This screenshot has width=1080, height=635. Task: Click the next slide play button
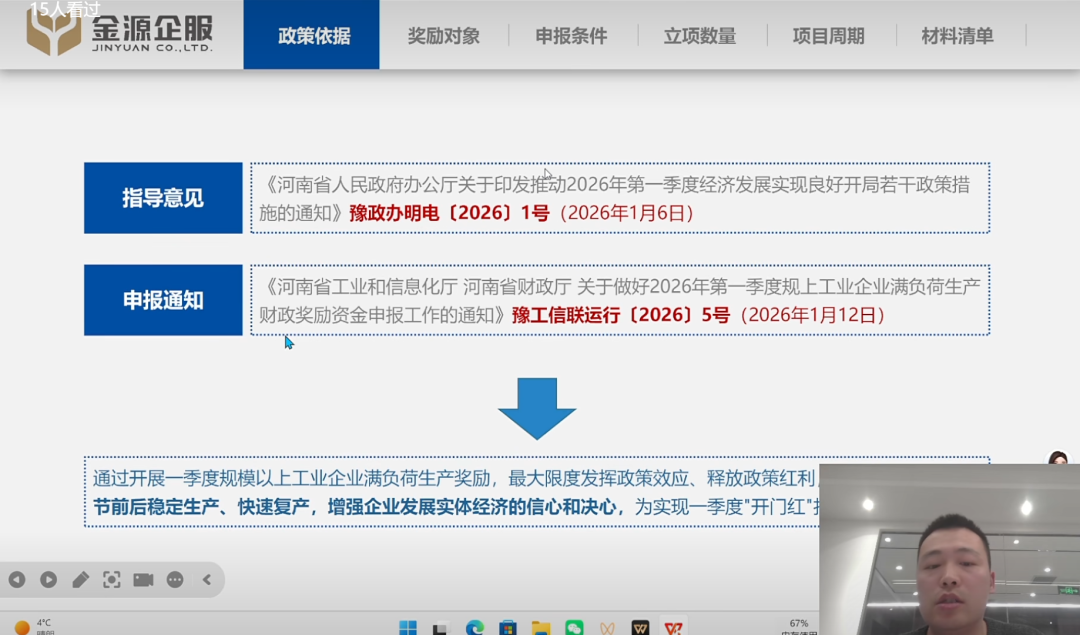click(x=48, y=579)
